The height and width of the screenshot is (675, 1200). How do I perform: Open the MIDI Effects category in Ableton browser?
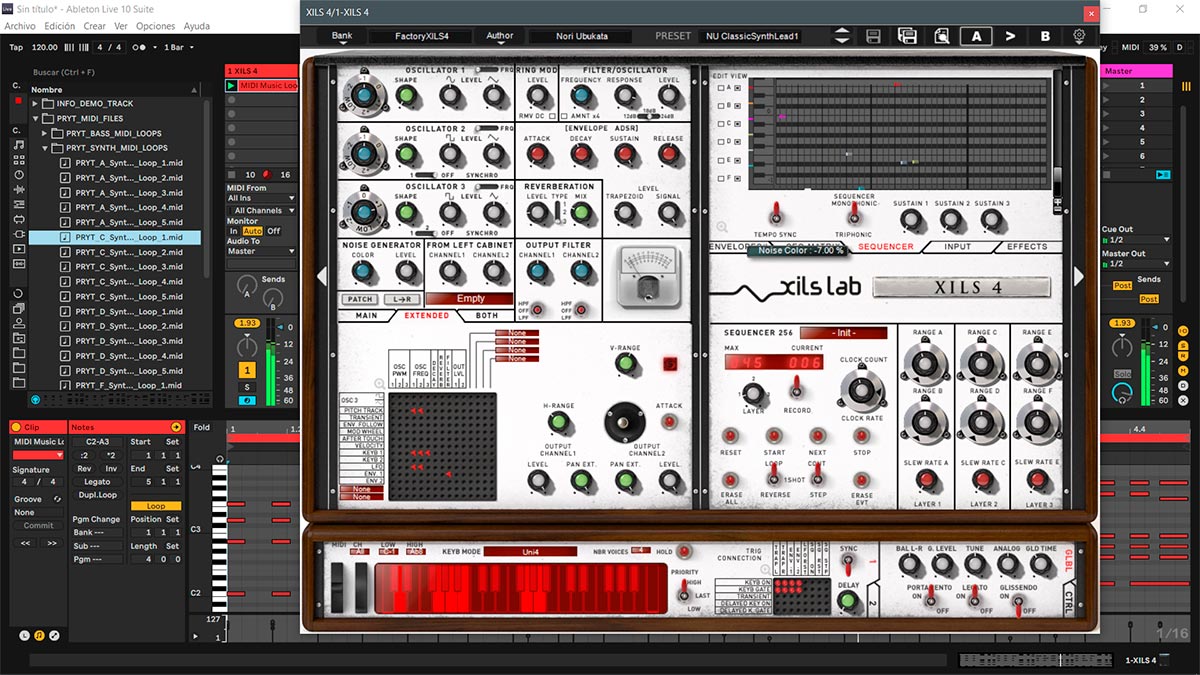18,204
